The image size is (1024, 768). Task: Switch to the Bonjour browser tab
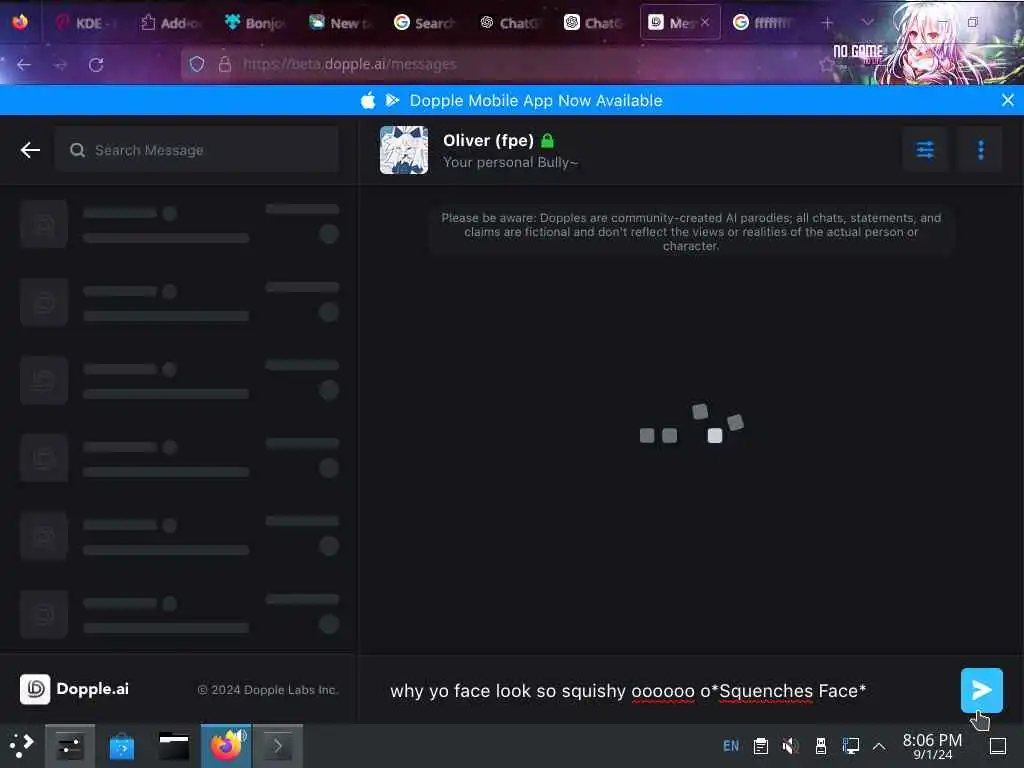(x=256, y=23)
